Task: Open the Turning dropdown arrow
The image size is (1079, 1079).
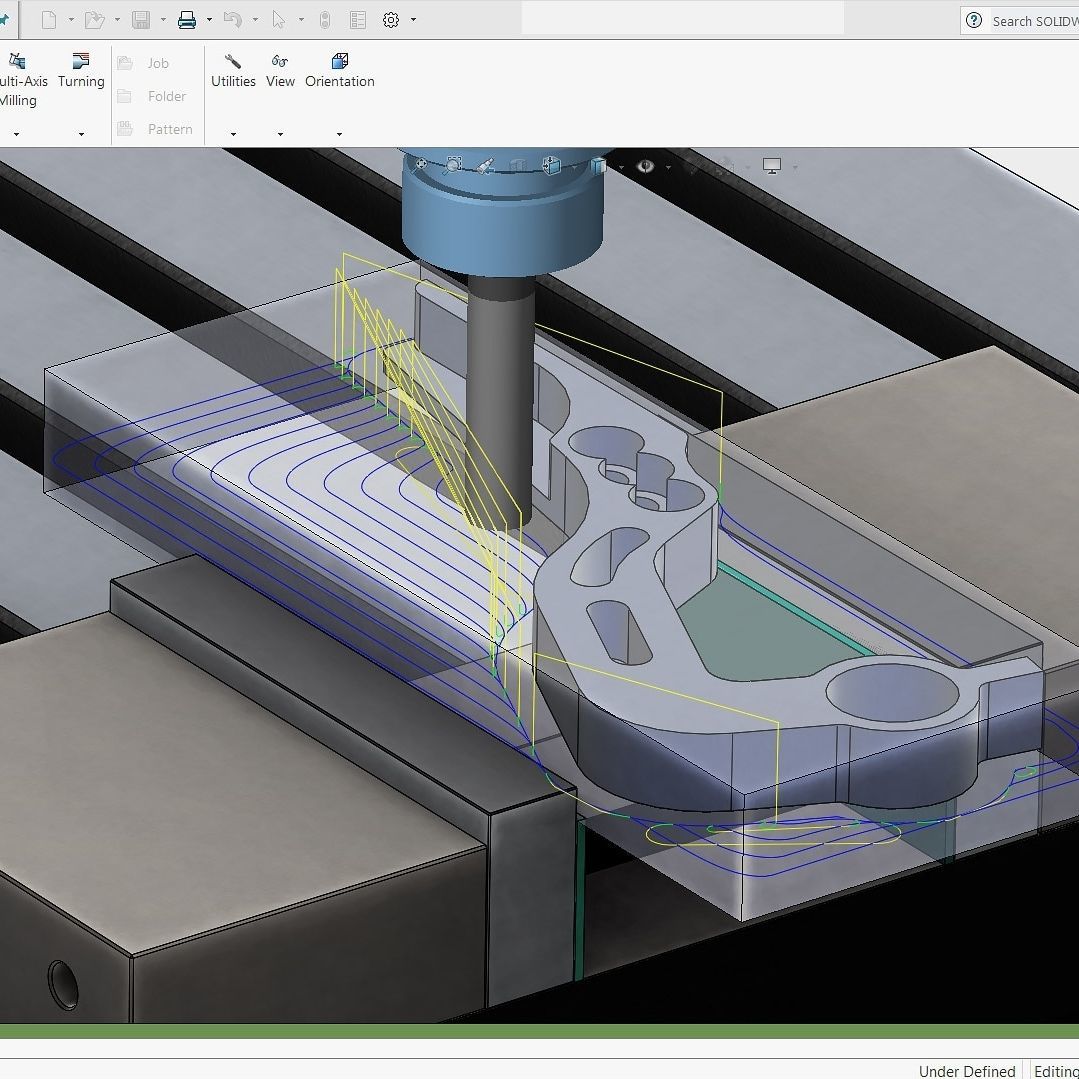Action: click(80, 133)
